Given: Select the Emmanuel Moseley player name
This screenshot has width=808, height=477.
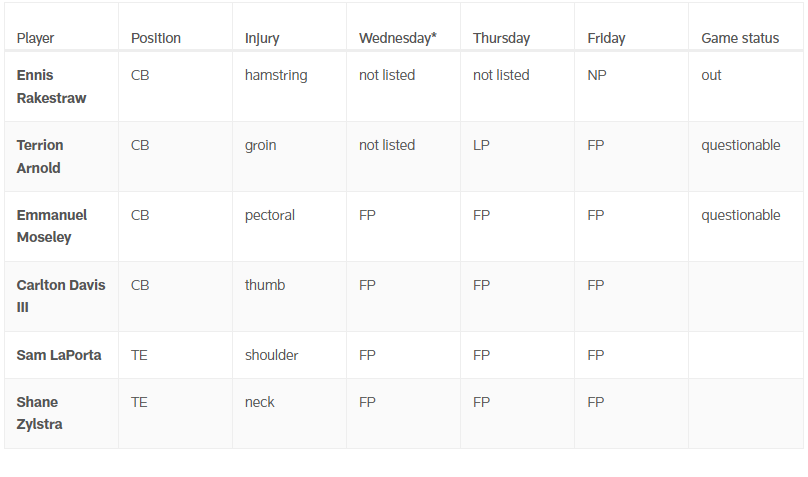Looking at the screenshot, I should pyautogui.click(x=52, y=226).
